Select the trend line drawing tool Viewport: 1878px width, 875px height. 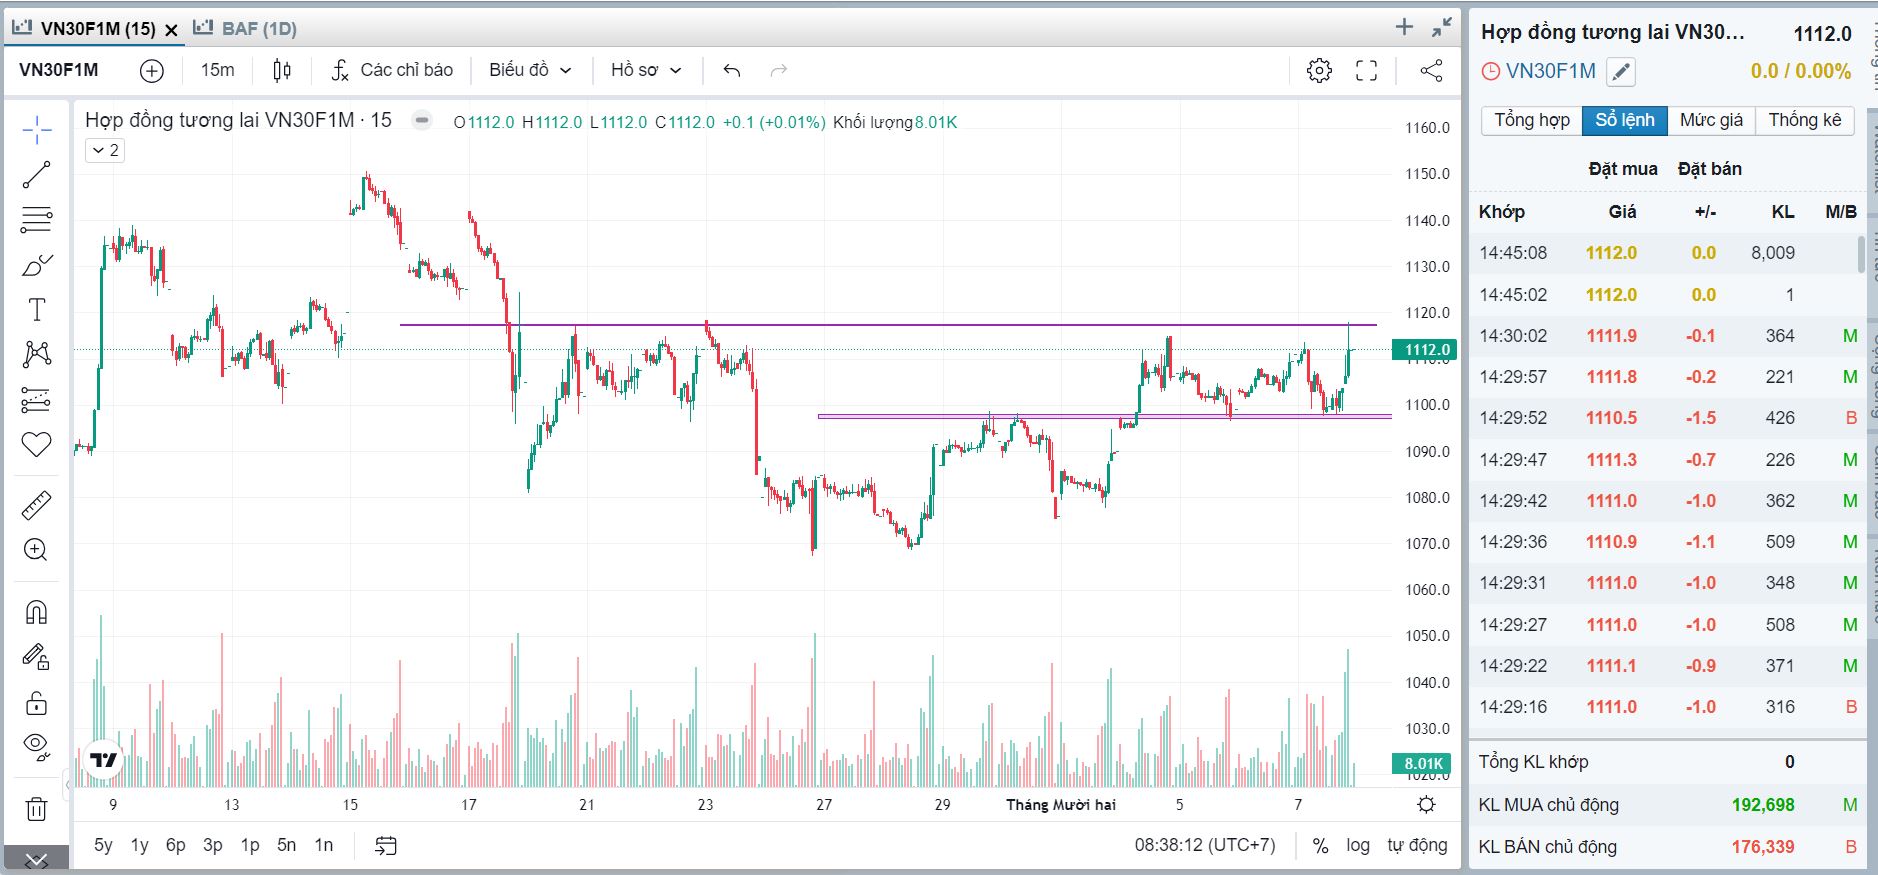[37, 175]
